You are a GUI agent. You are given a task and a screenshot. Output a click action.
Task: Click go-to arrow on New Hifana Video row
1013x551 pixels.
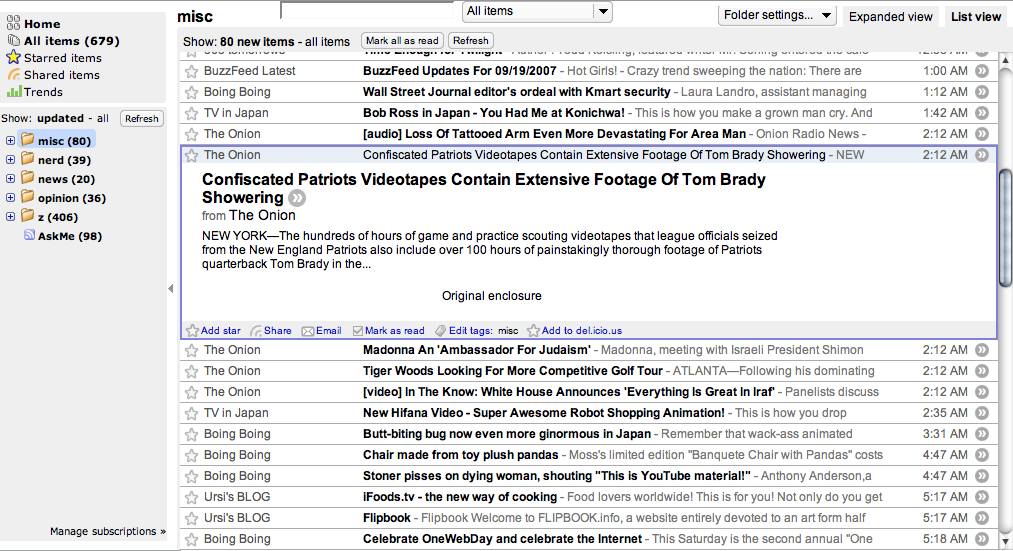982,413
